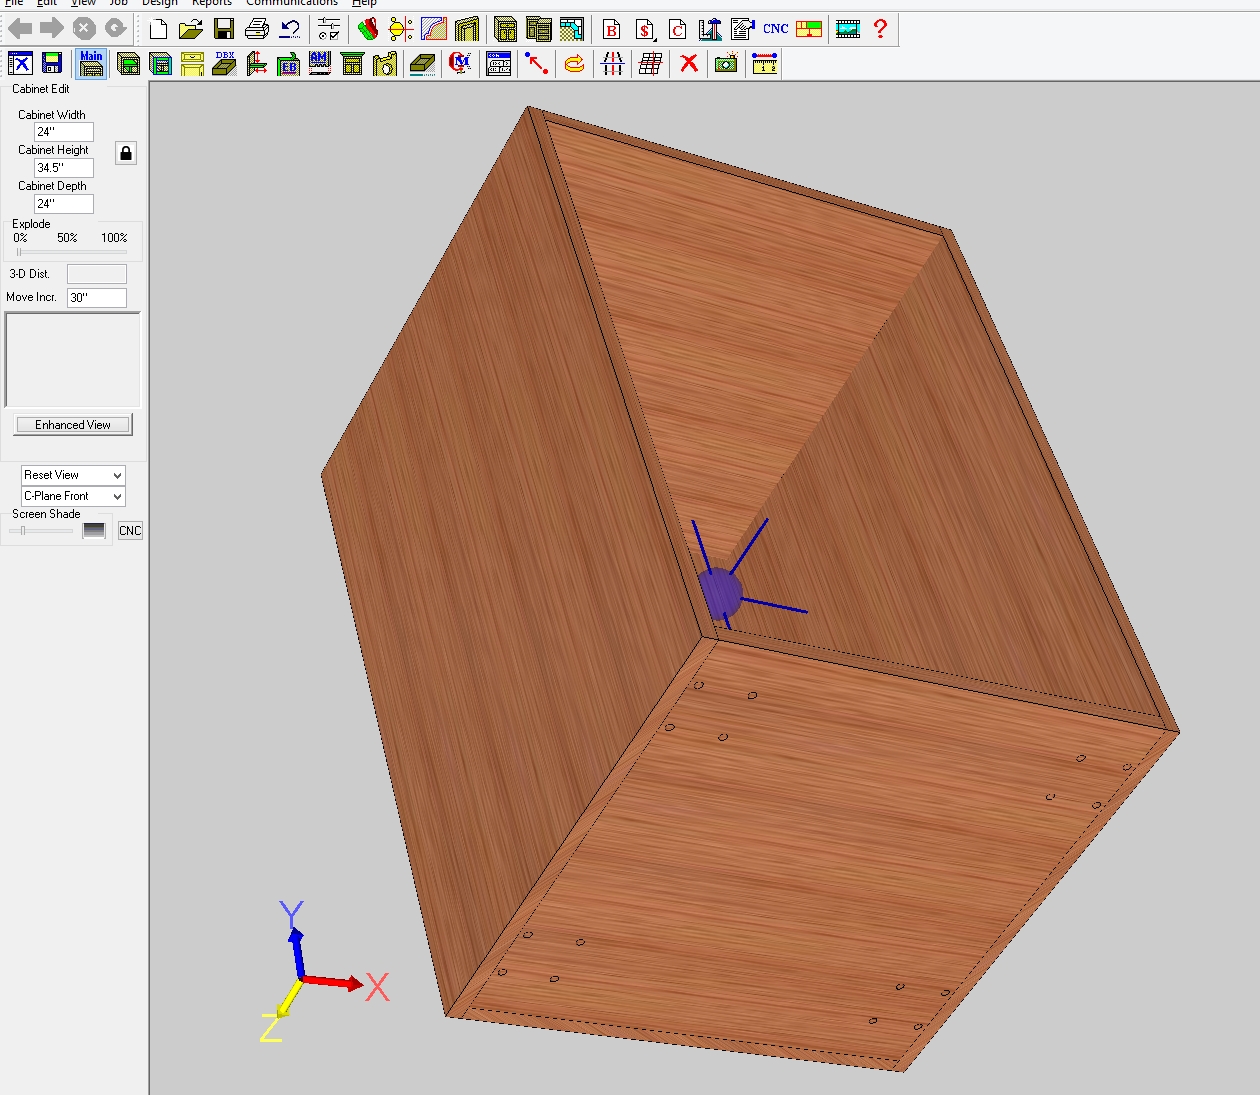
Task: Click the camera snapshot icon
Action: click(726, 64)
